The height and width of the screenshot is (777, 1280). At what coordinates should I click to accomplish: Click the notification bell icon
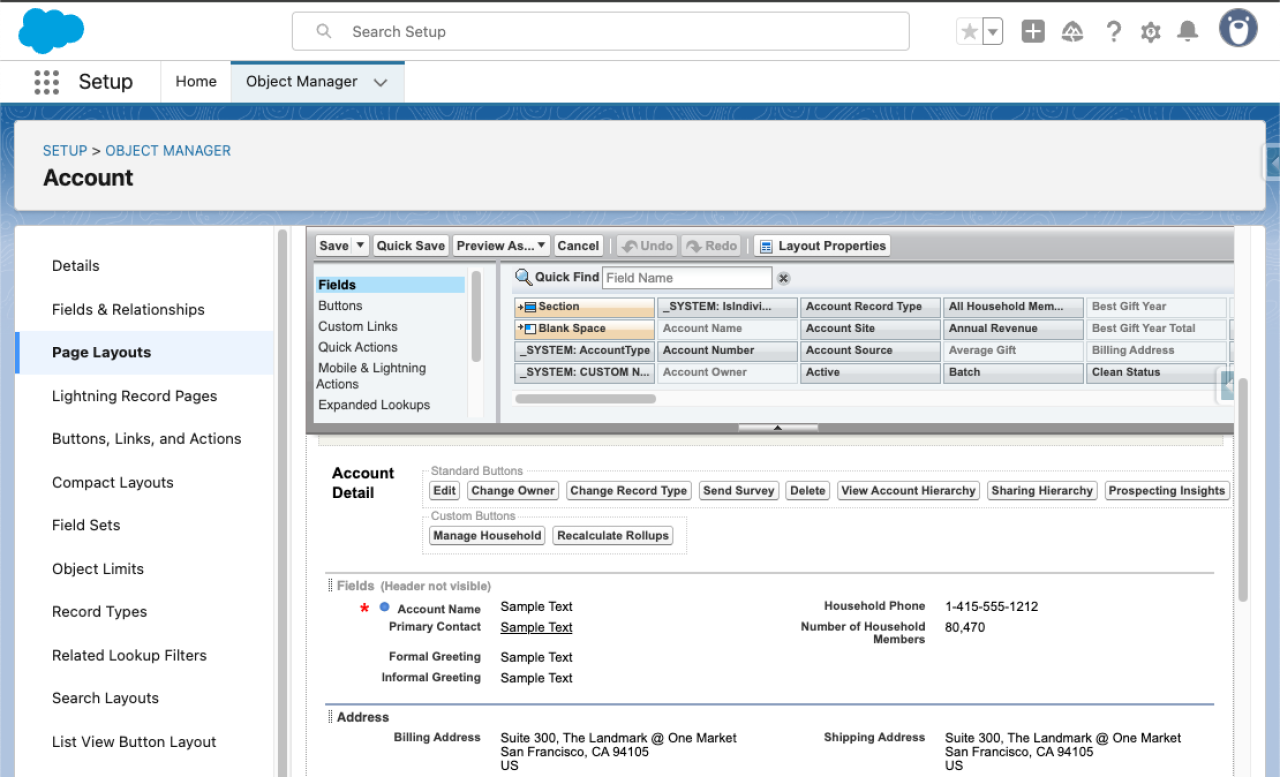(1187, 31)
